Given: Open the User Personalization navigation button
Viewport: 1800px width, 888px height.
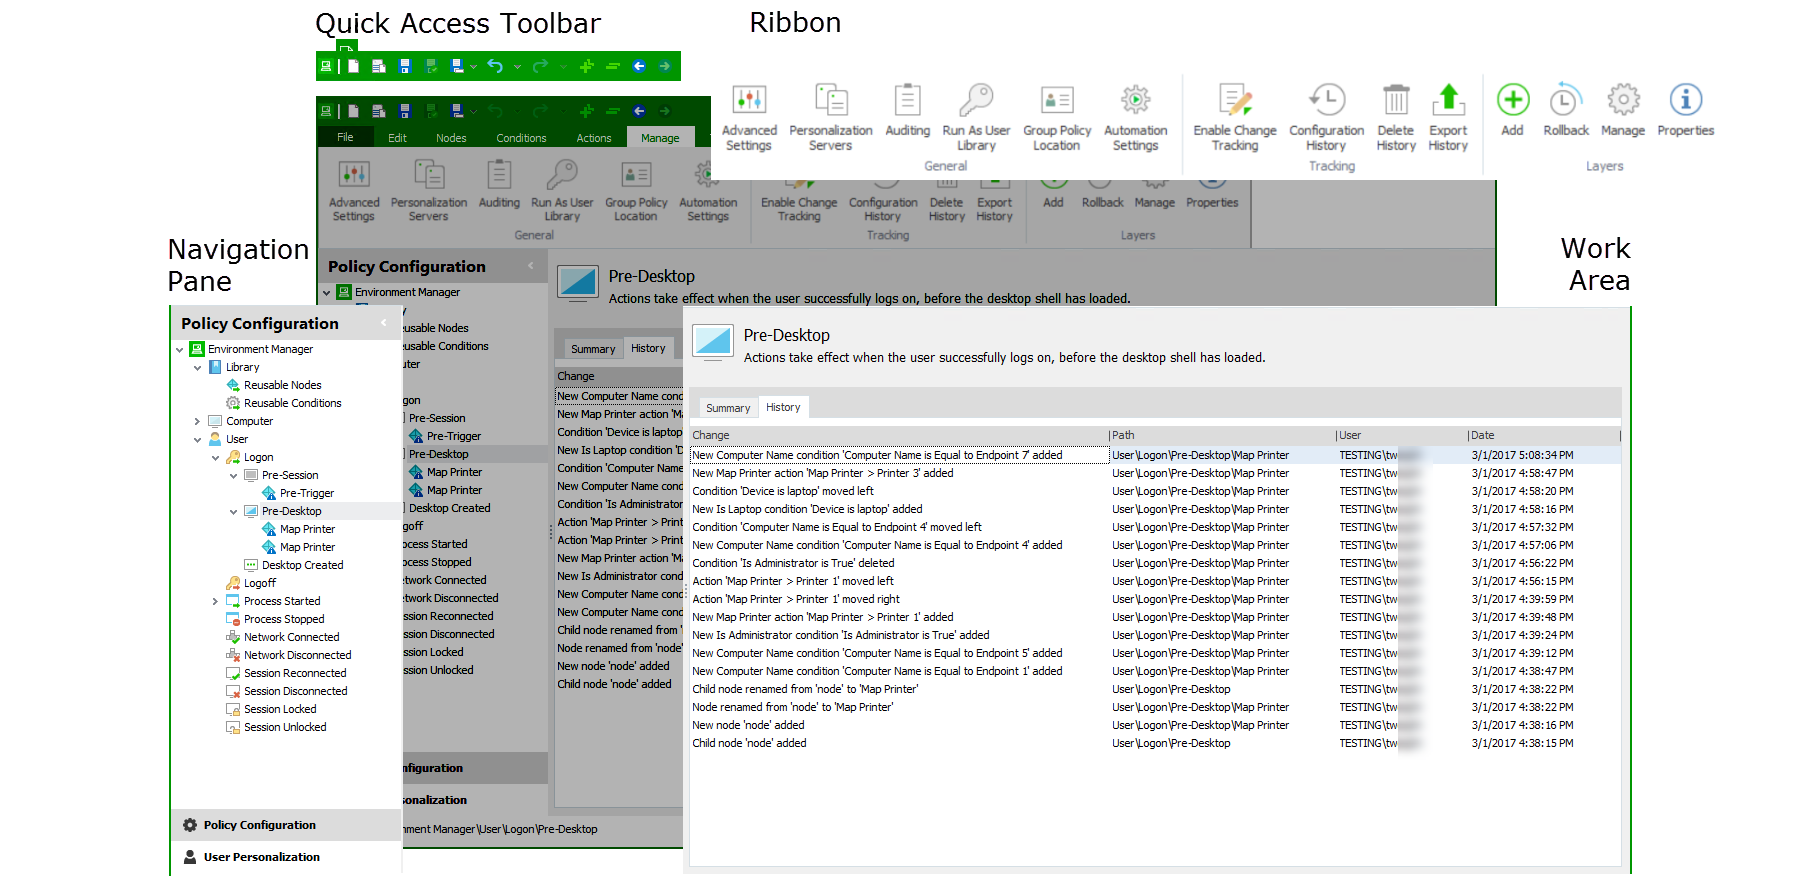Looking at the screenshot, I should (x=261, y=857).
